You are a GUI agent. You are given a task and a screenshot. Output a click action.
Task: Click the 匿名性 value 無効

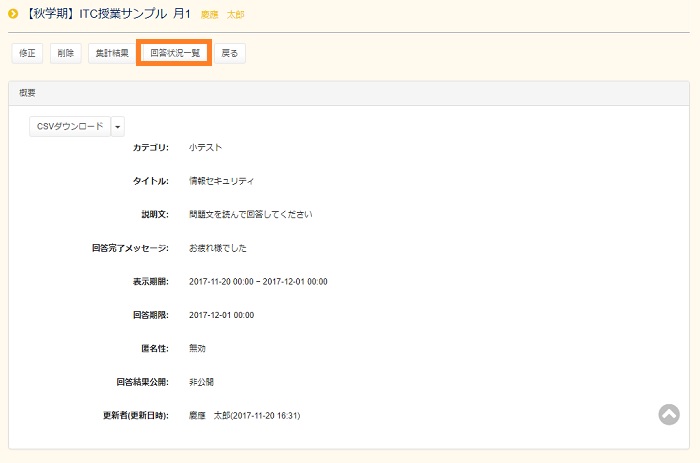197,348
